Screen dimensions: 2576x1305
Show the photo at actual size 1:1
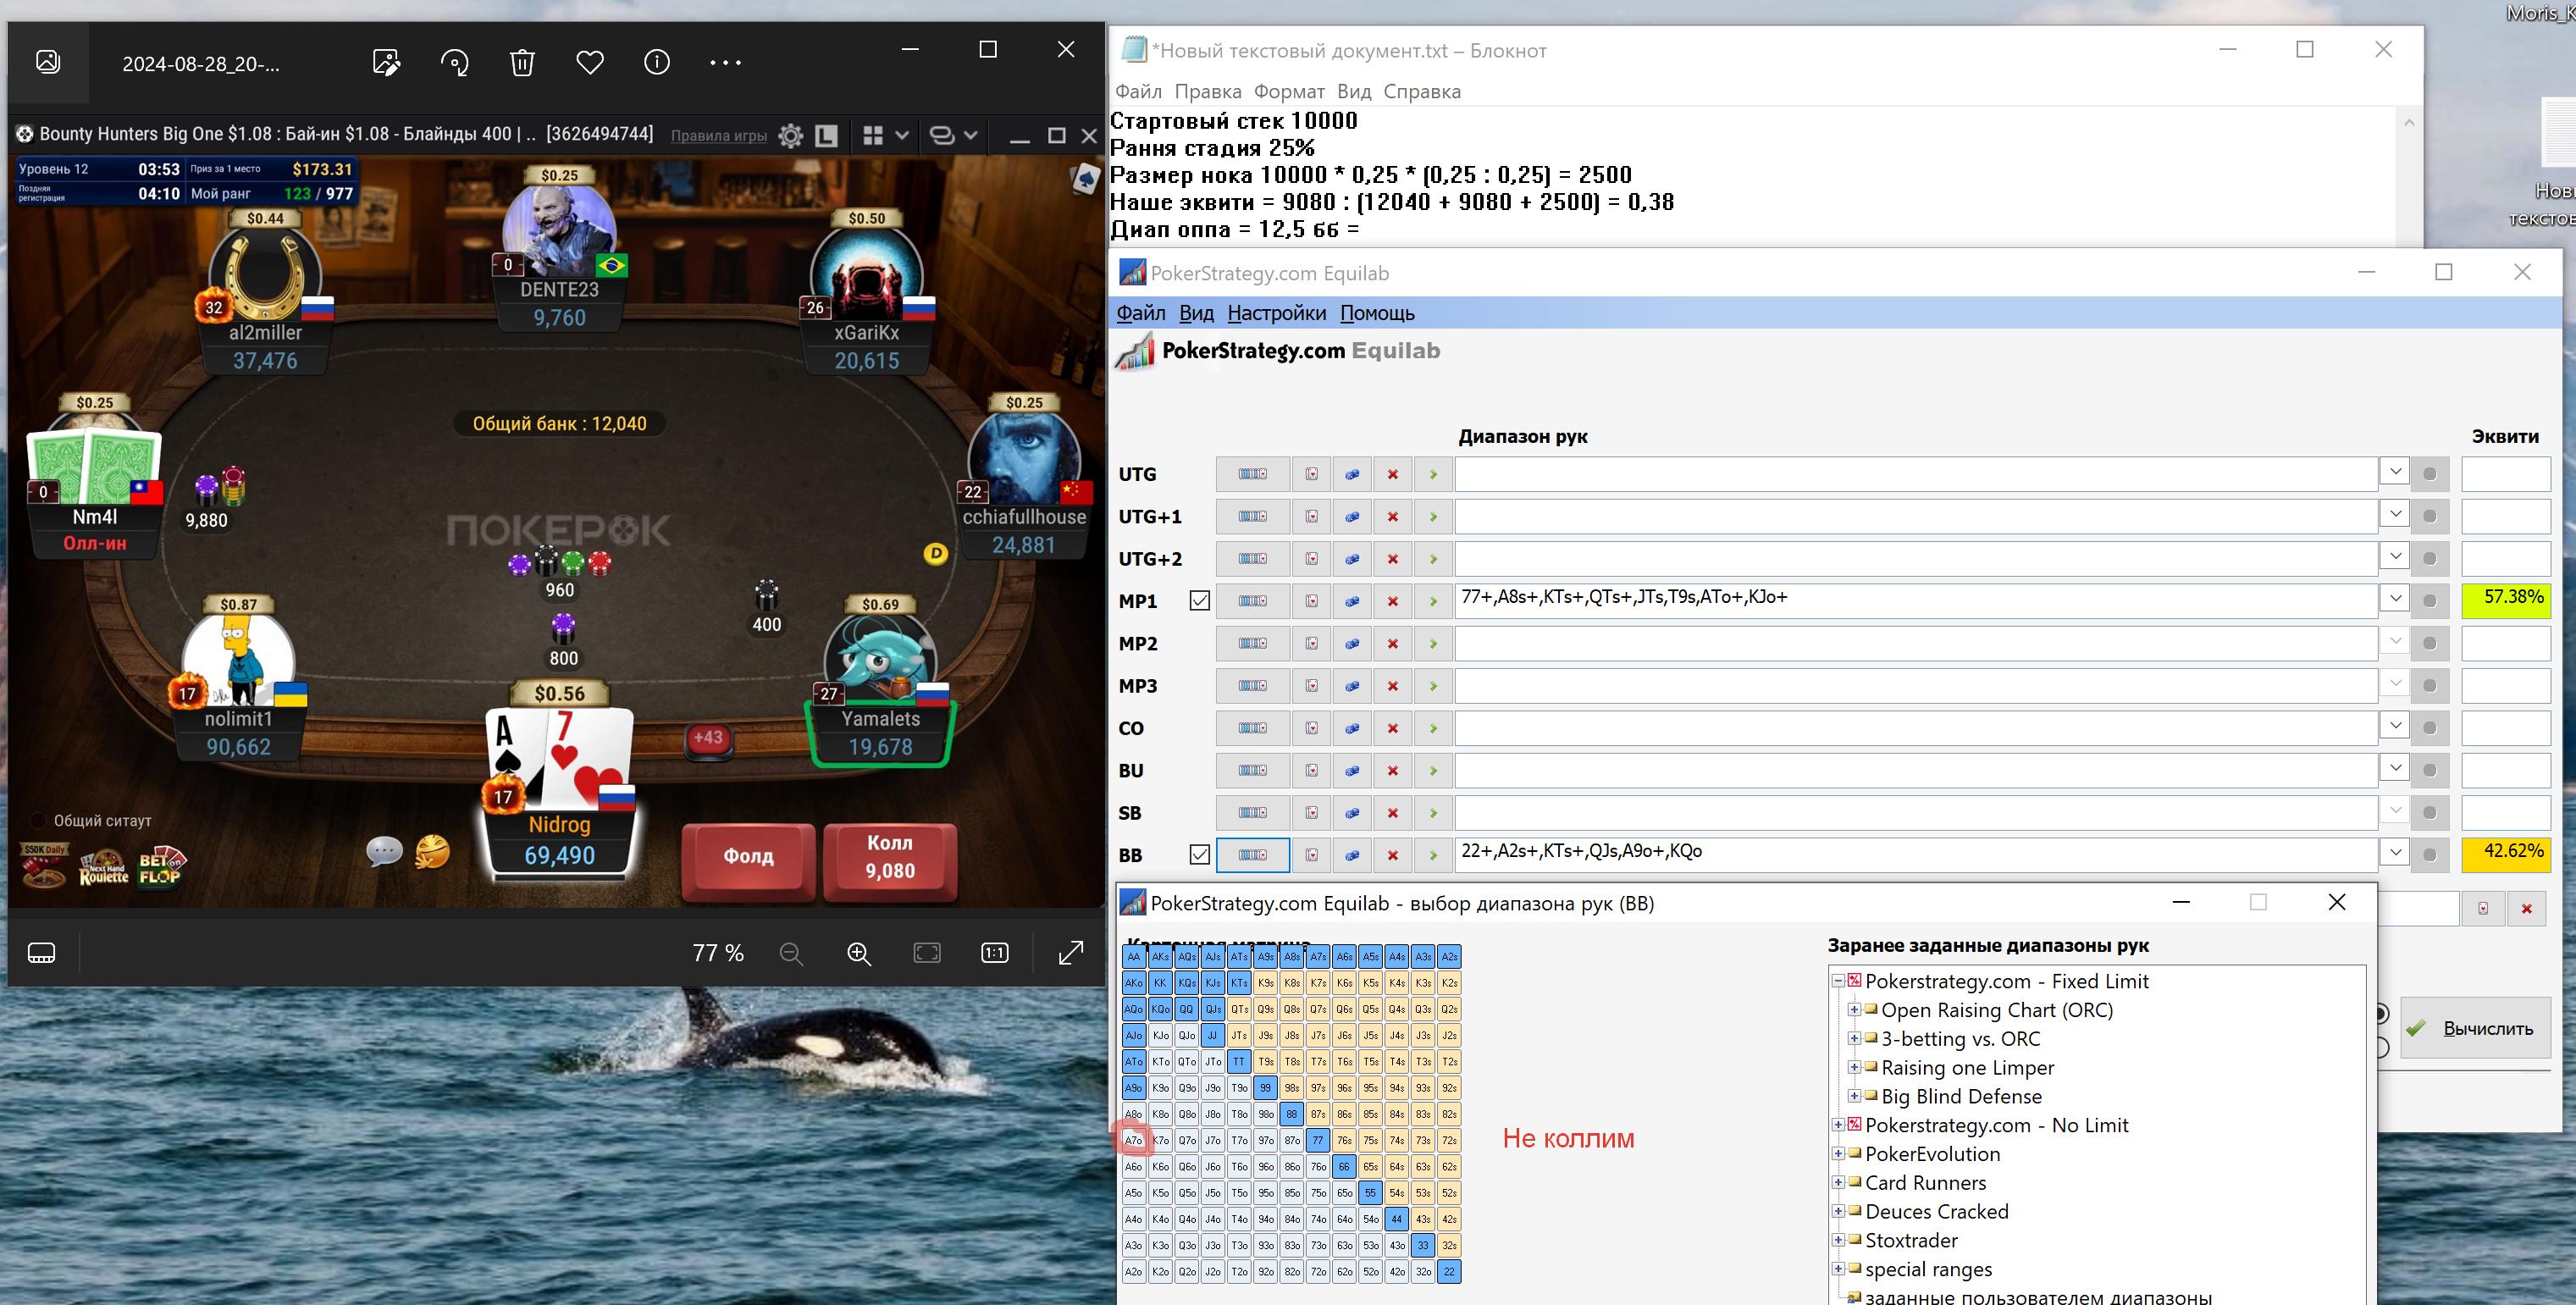(x=995, y=953)
